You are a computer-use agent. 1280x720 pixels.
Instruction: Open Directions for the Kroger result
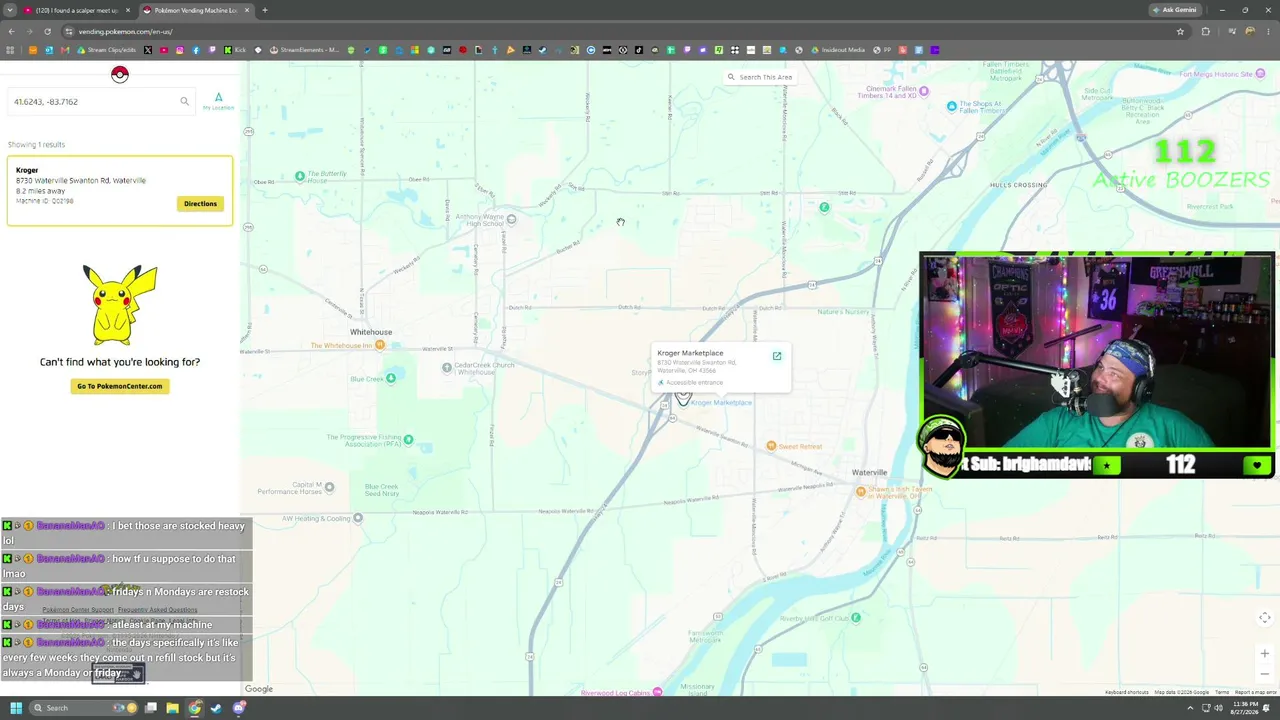[200, 204]
